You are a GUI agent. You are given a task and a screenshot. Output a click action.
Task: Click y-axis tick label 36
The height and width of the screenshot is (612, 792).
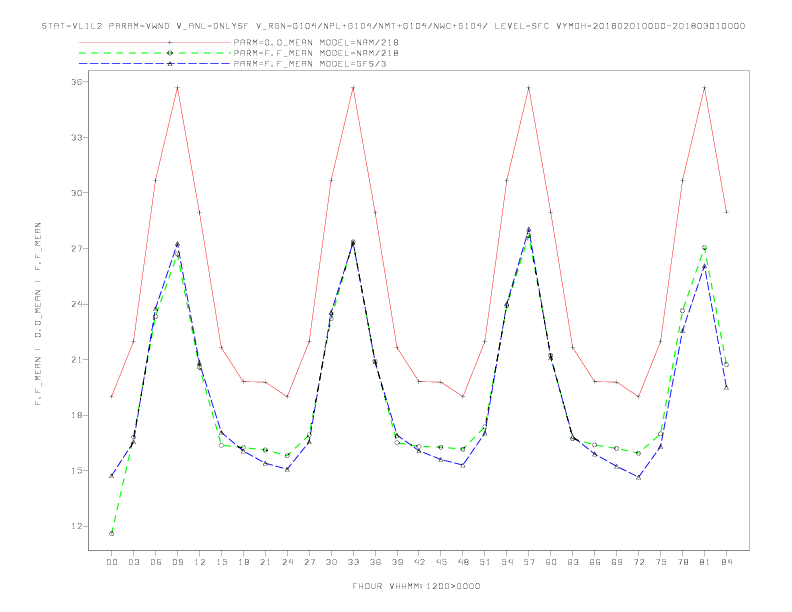76,82
